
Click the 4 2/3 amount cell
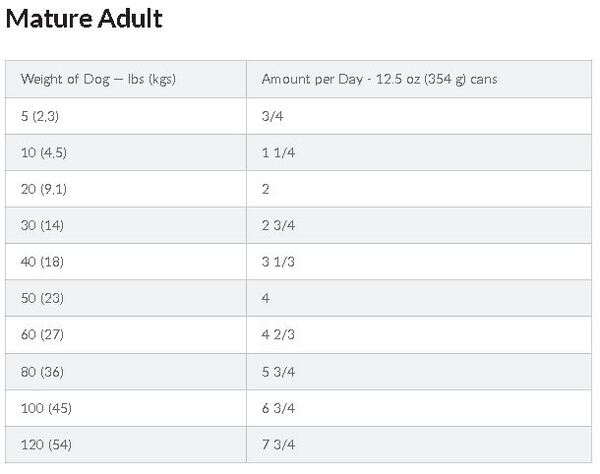[419, 335]
